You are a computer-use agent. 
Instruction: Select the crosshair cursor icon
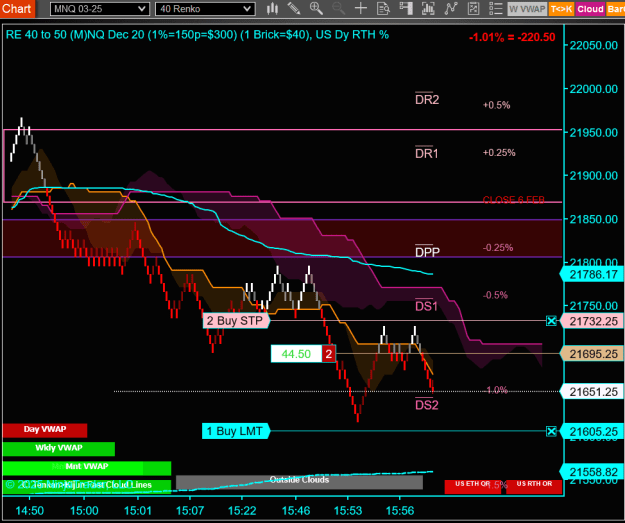pyautogui.click(x=361, y=8)
